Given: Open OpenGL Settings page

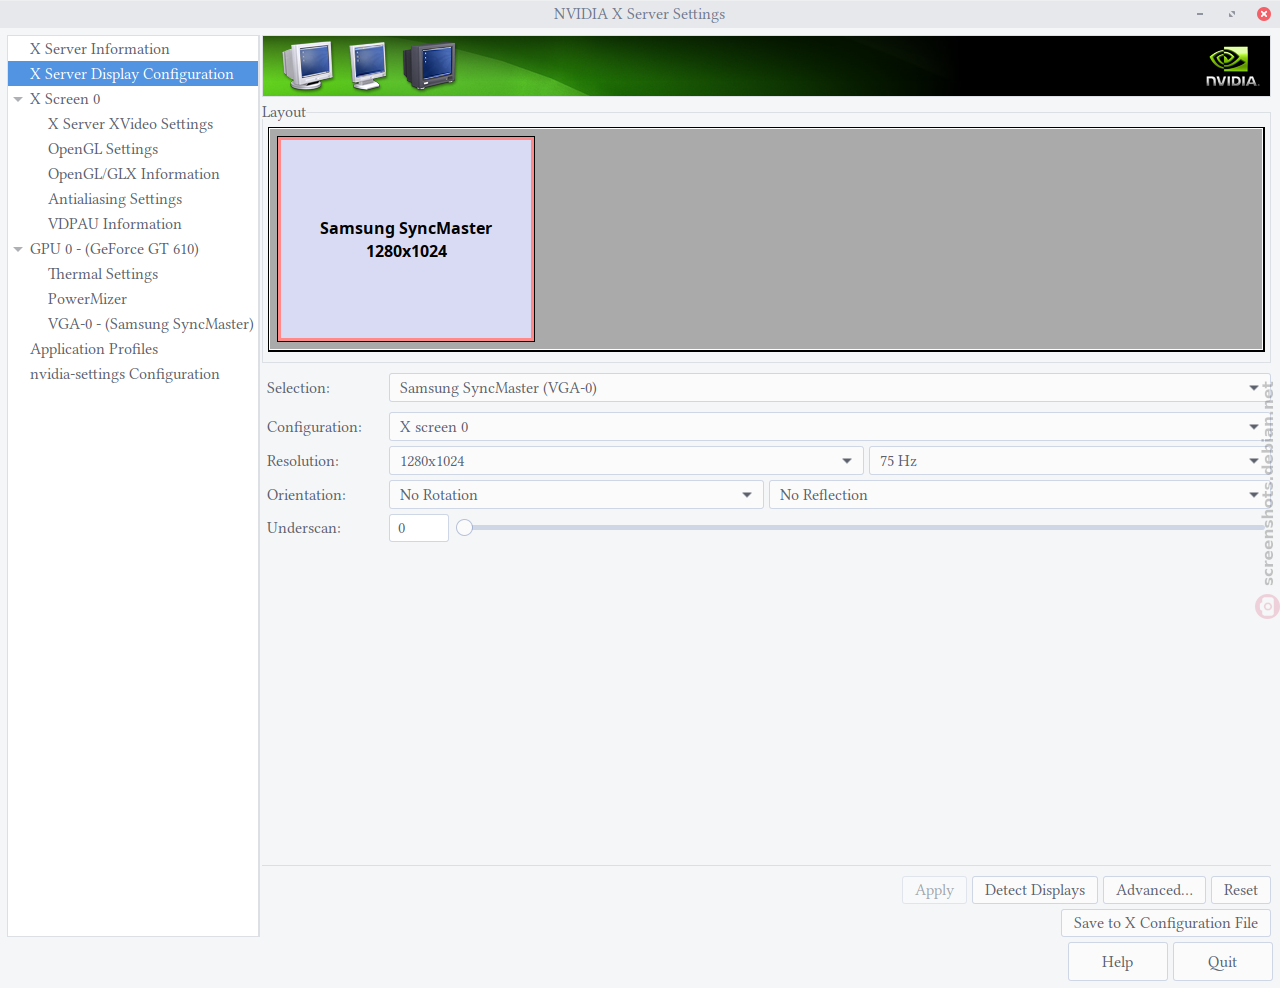Looking at the screenshot, I should click(103, 149).
